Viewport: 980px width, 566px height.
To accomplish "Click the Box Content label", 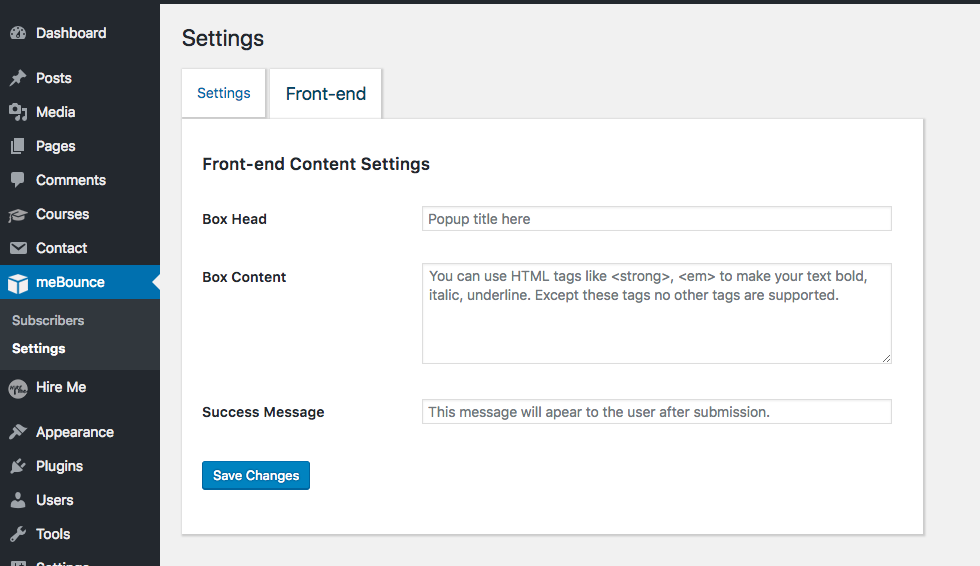I will (x=244, y=277).
